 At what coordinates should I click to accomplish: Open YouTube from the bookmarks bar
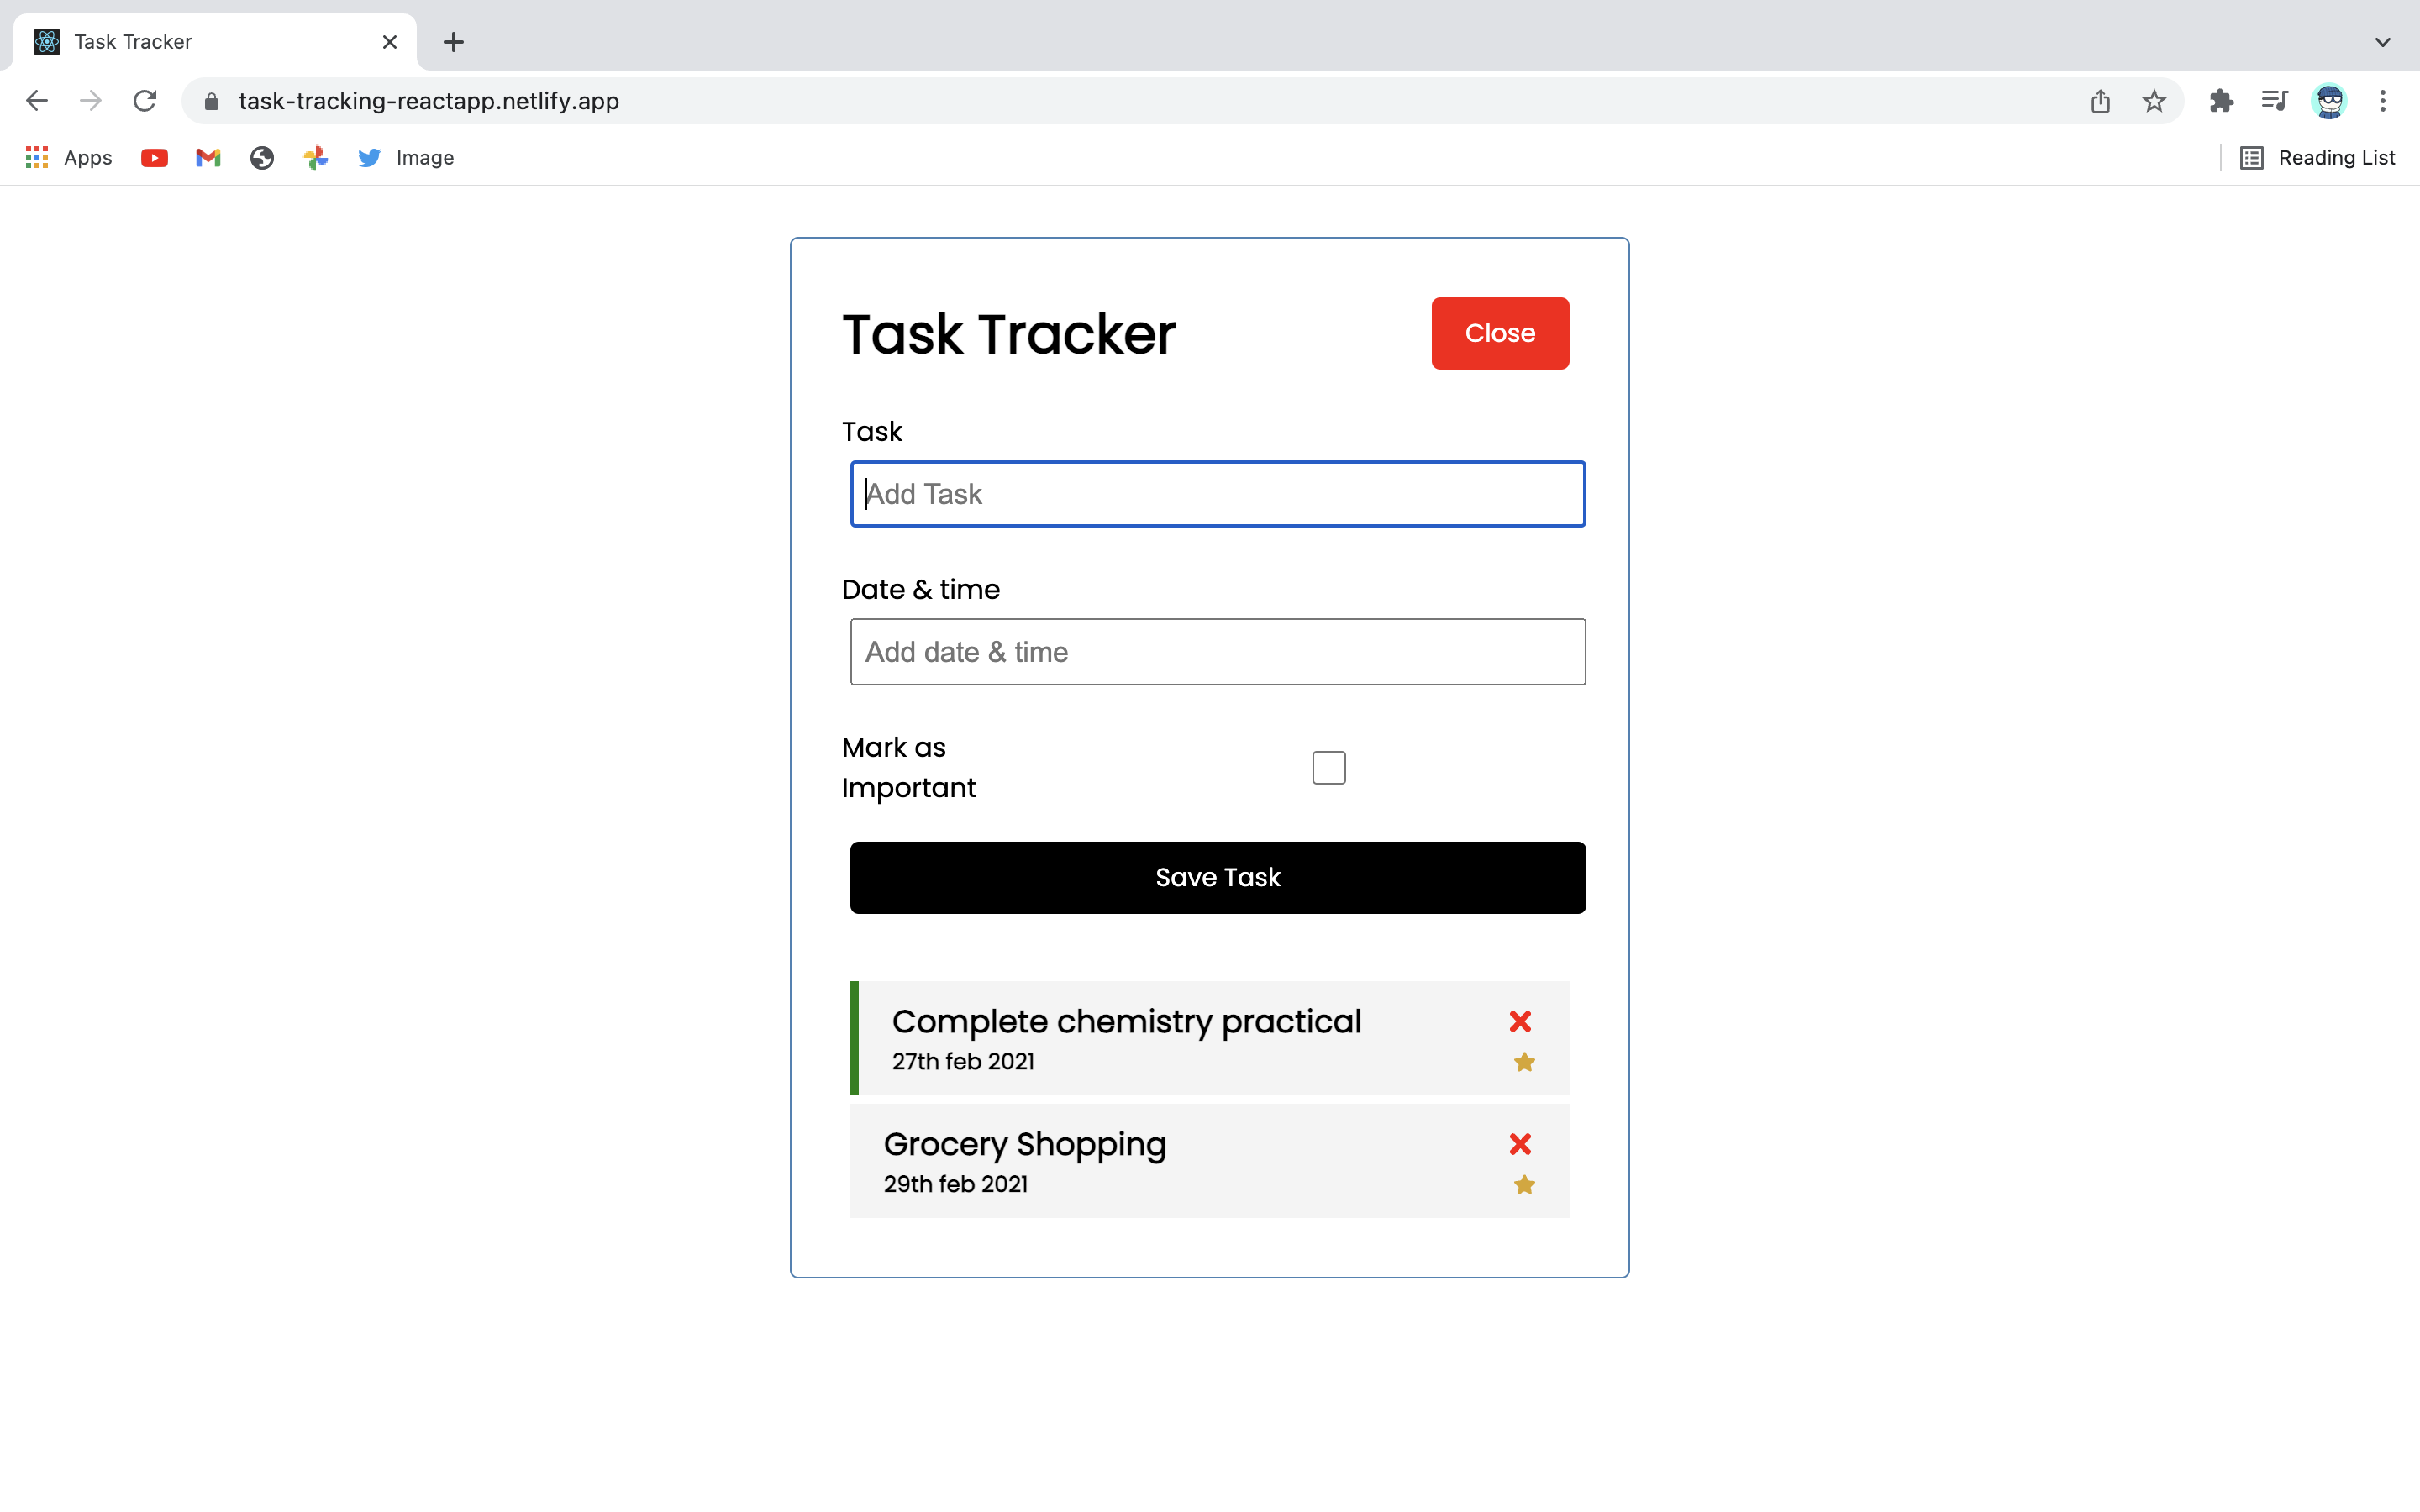pyautogui.click(x=154, y=157)
